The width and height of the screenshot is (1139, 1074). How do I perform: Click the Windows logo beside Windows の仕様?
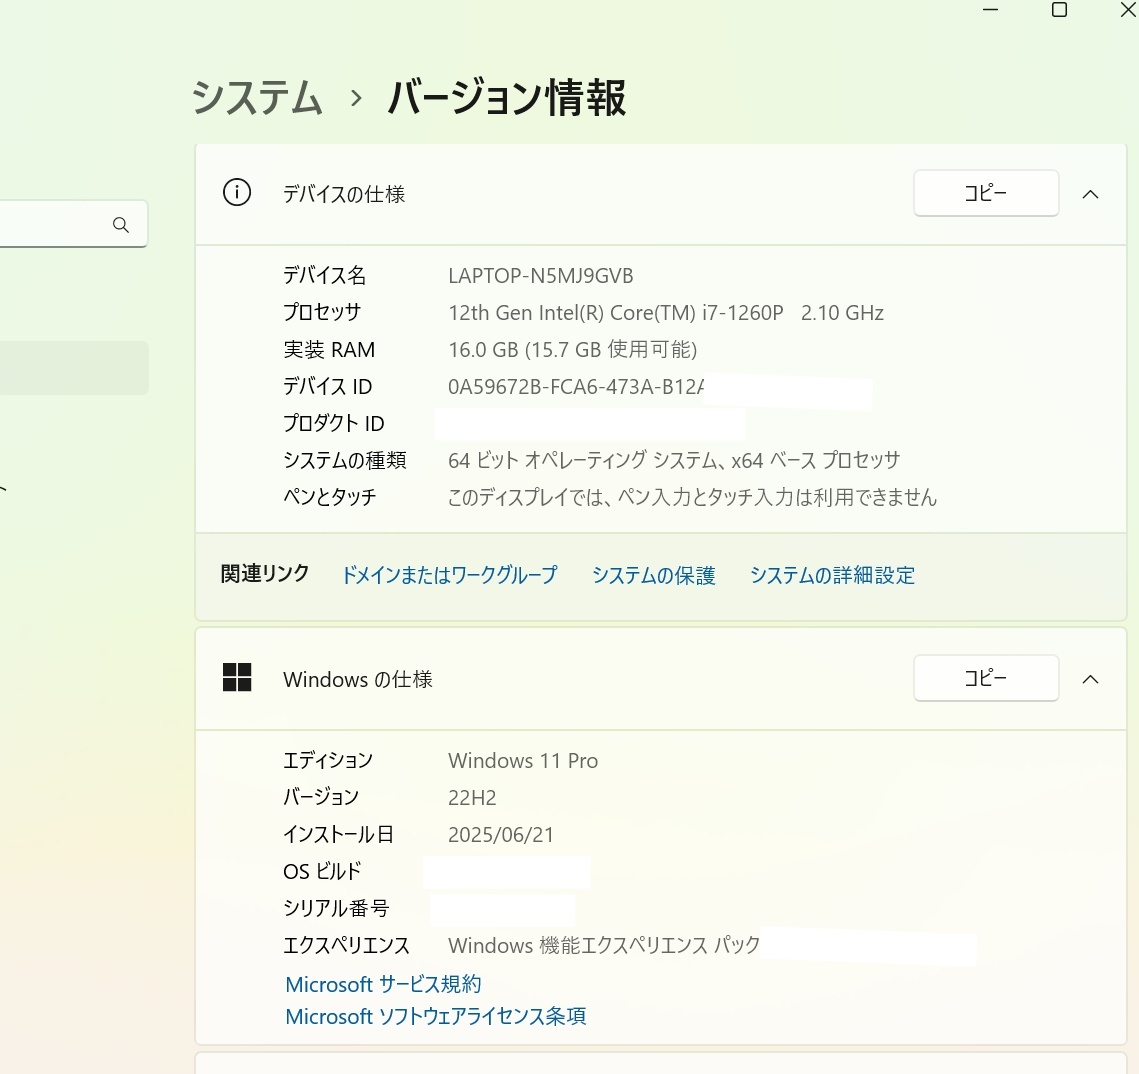point(237,678)
